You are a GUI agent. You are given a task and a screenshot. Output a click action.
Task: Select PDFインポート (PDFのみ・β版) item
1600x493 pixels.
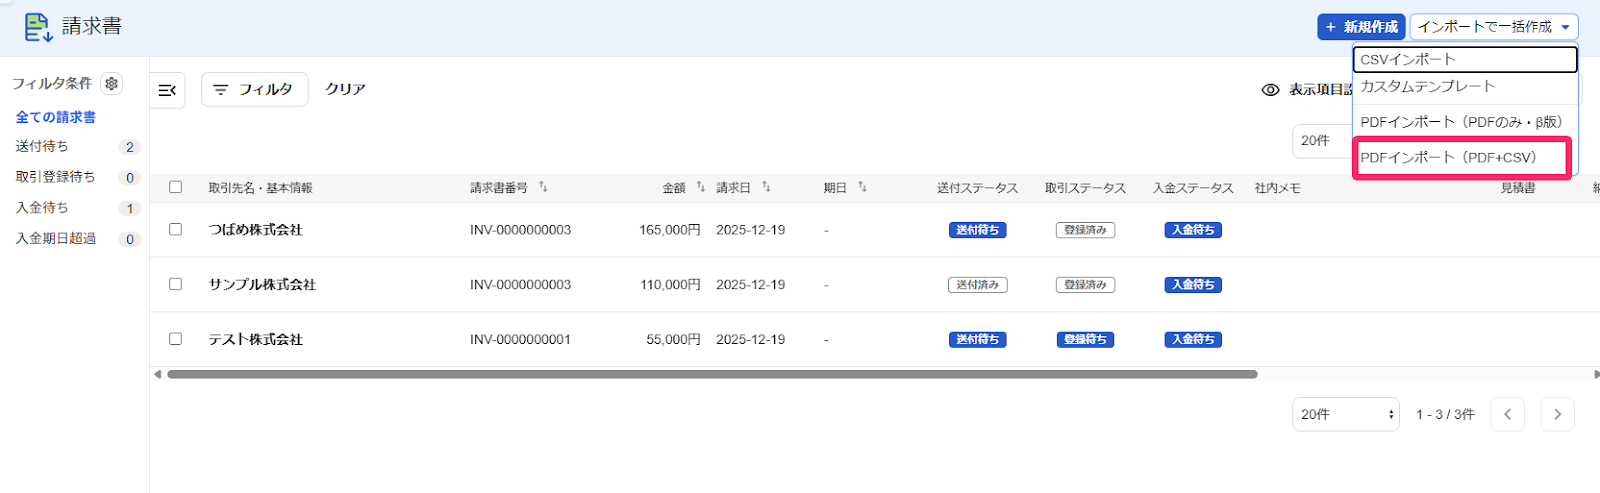(x=1465, y=122)
